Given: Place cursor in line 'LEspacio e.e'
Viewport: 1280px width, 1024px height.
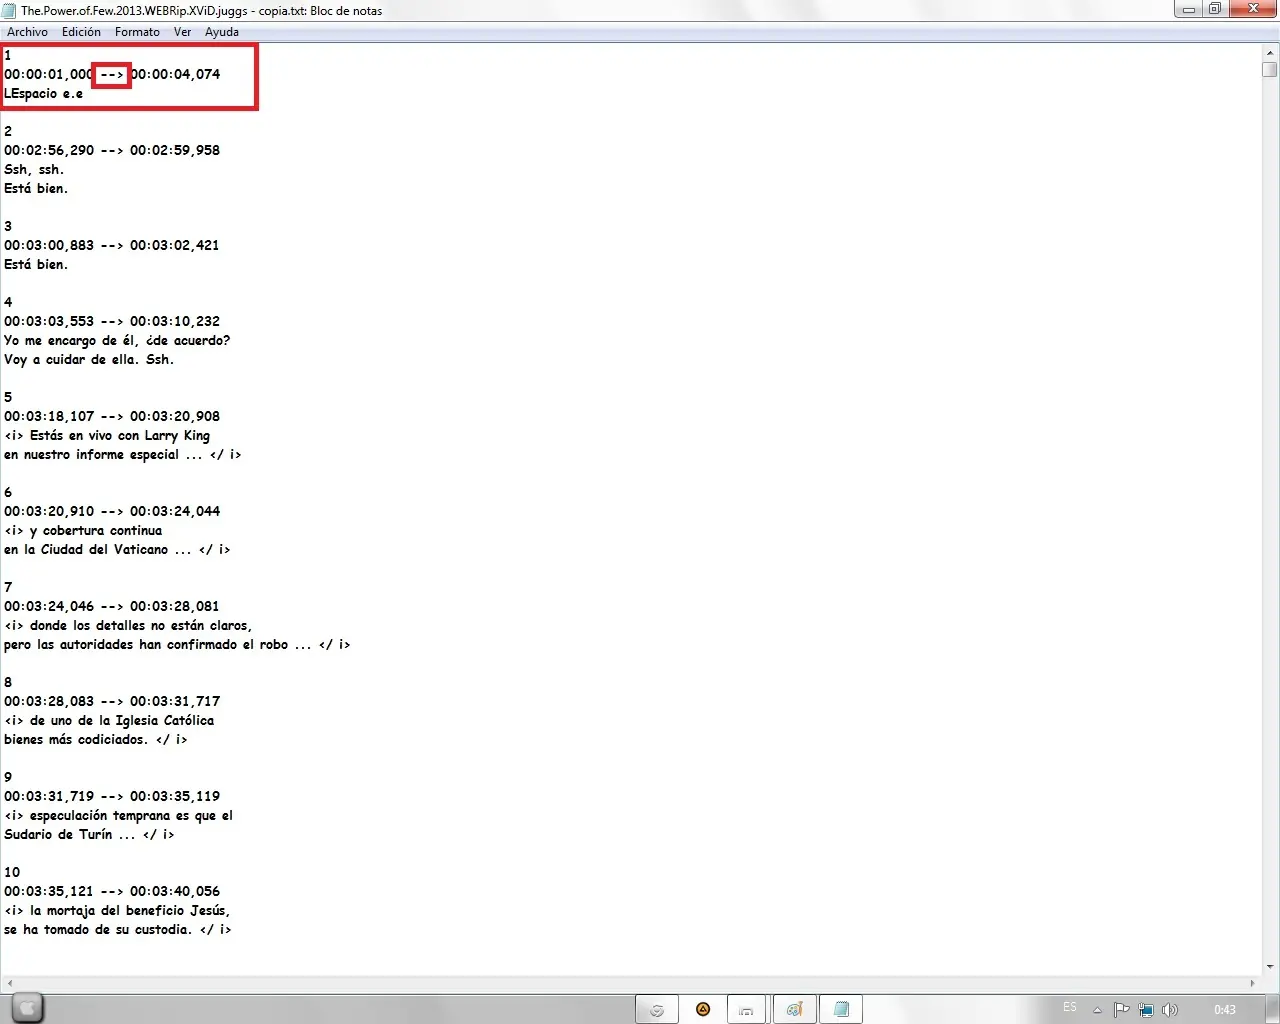Looking at the screenshot, I should click(x=44, y=94).
